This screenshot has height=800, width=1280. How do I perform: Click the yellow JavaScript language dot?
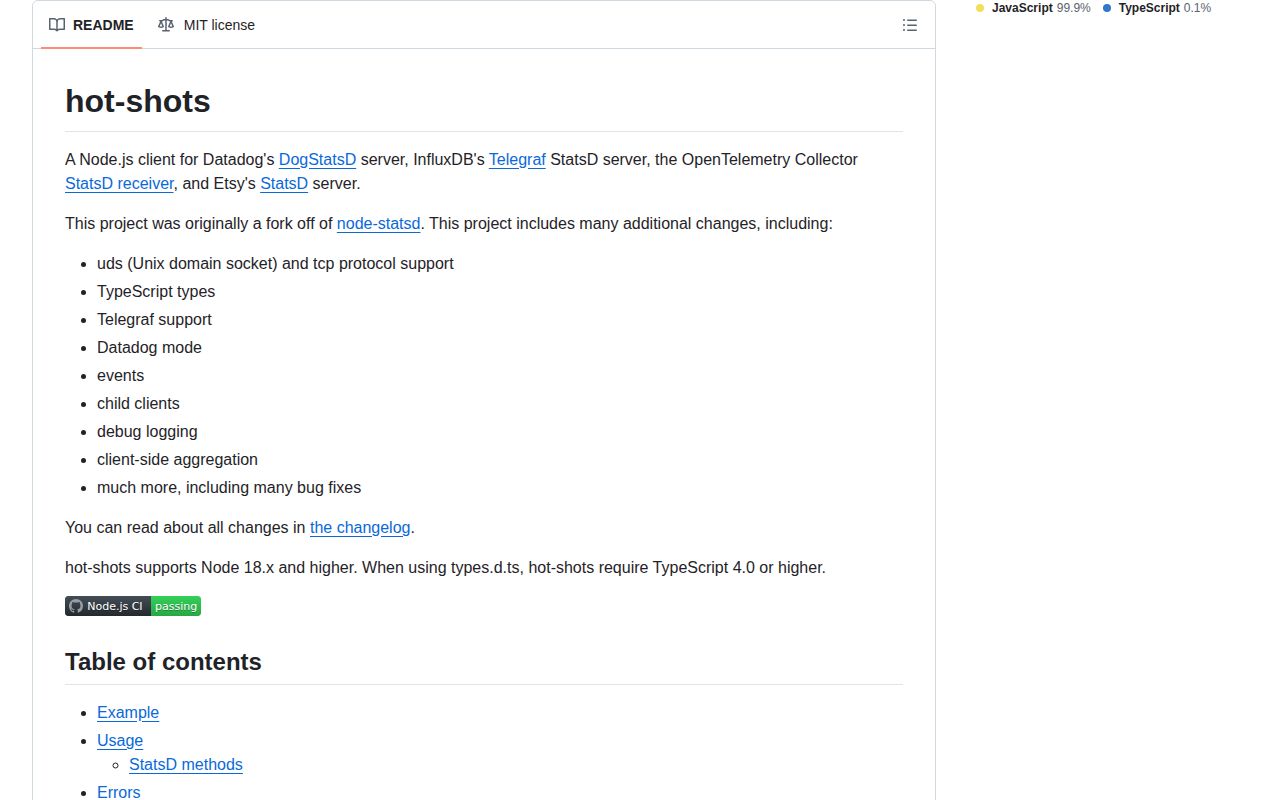[980, 8]
